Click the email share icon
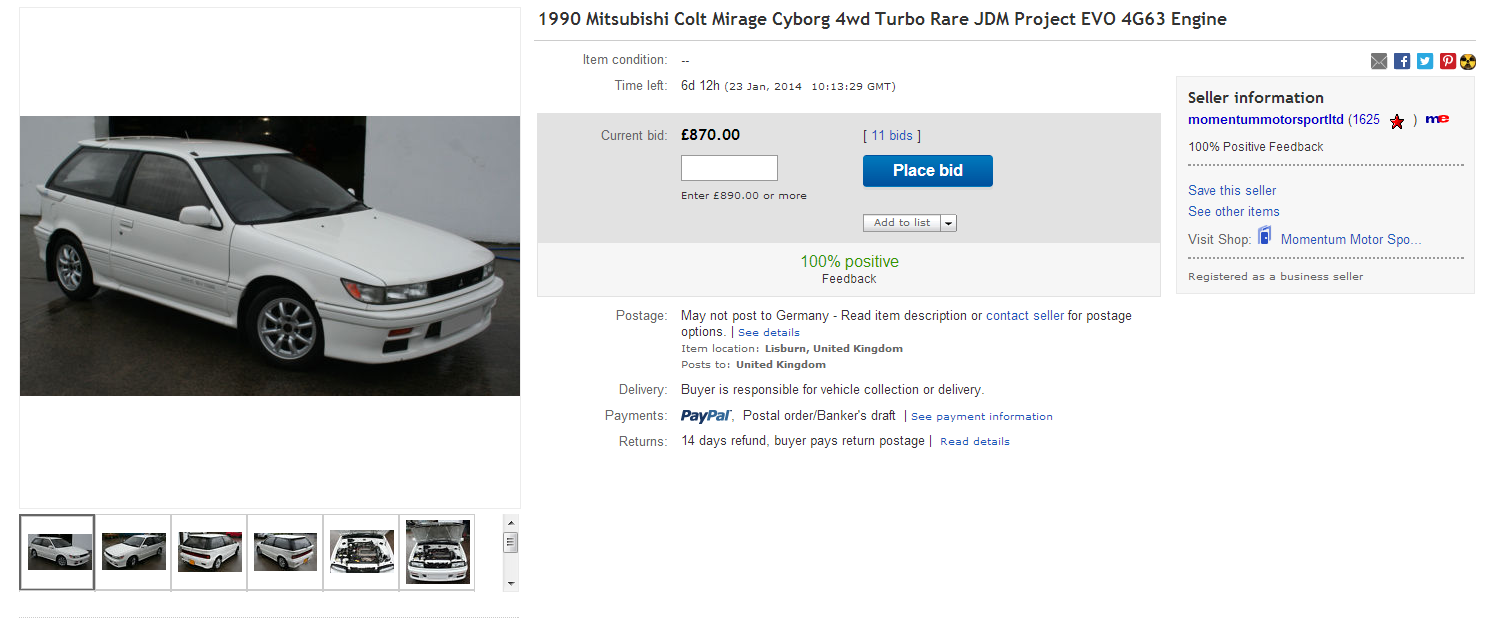 click(x=1379, y=62)
